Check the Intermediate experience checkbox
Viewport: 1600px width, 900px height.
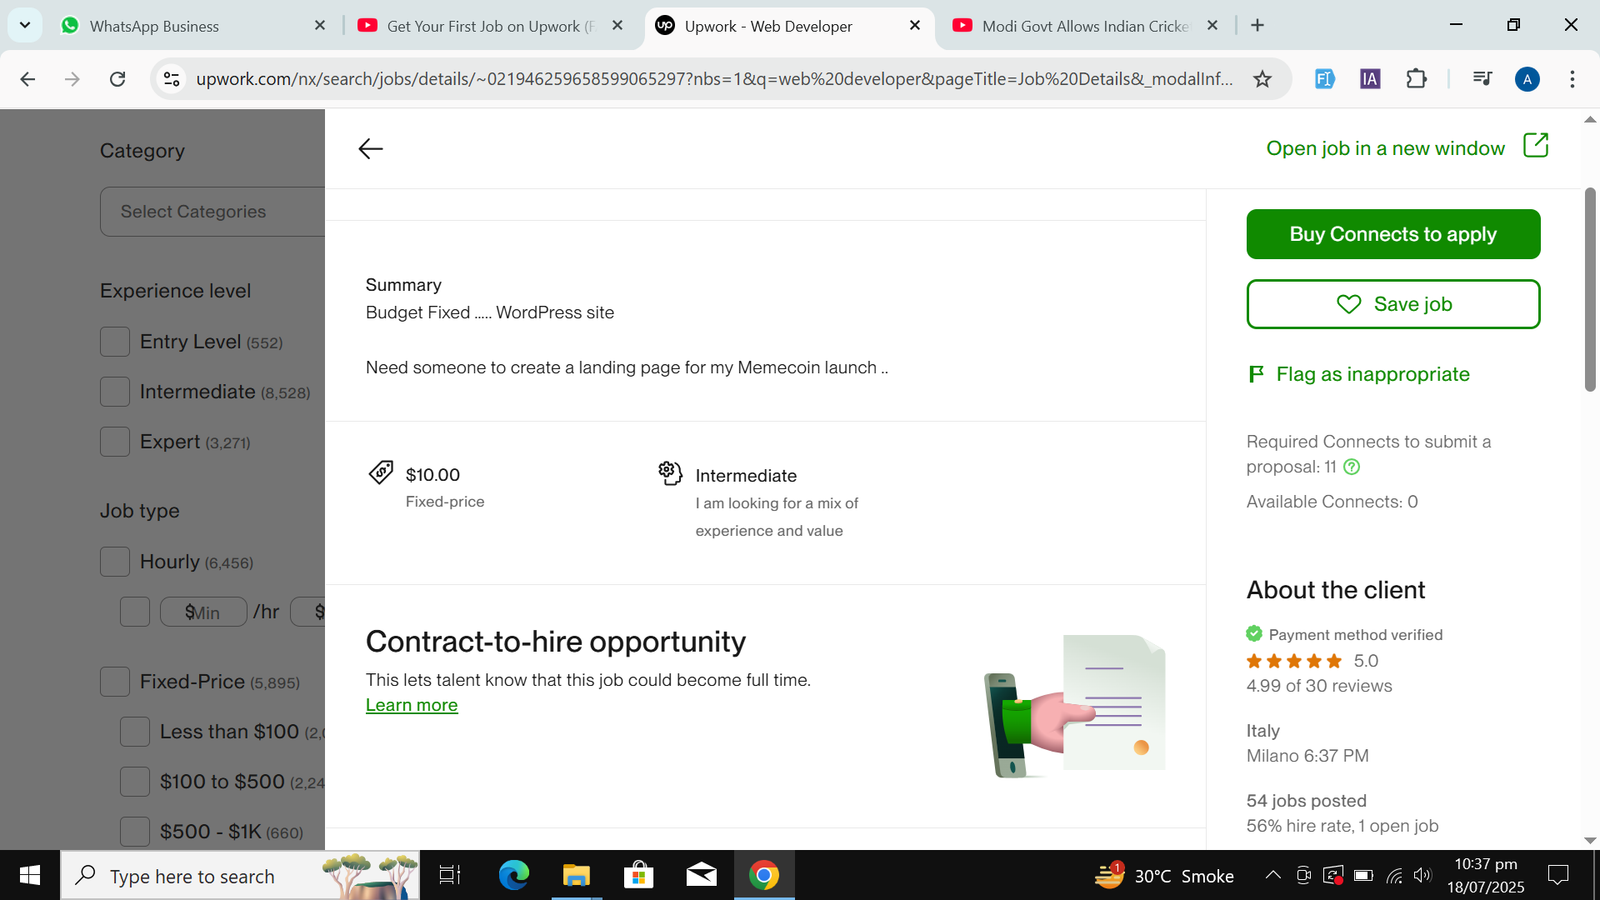click(115, 392)
